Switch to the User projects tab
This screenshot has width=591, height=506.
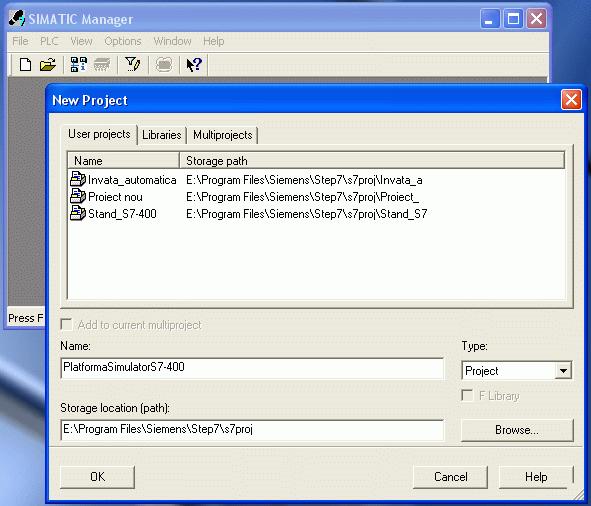(99, 134)
